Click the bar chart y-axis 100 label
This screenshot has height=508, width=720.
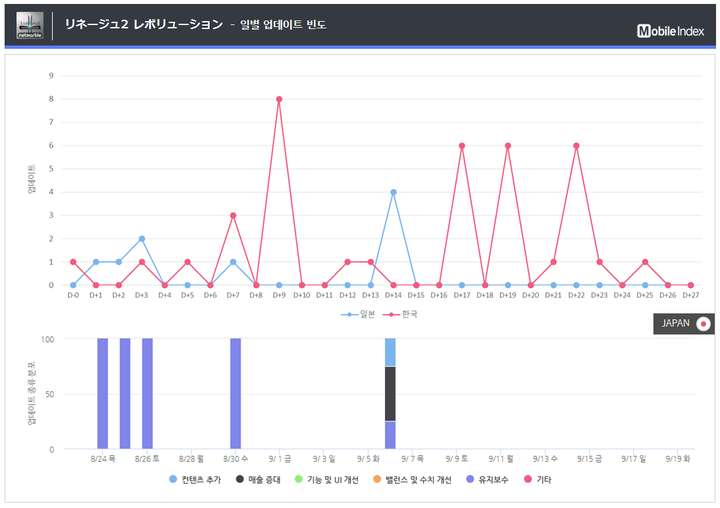(x=48, y=339)
